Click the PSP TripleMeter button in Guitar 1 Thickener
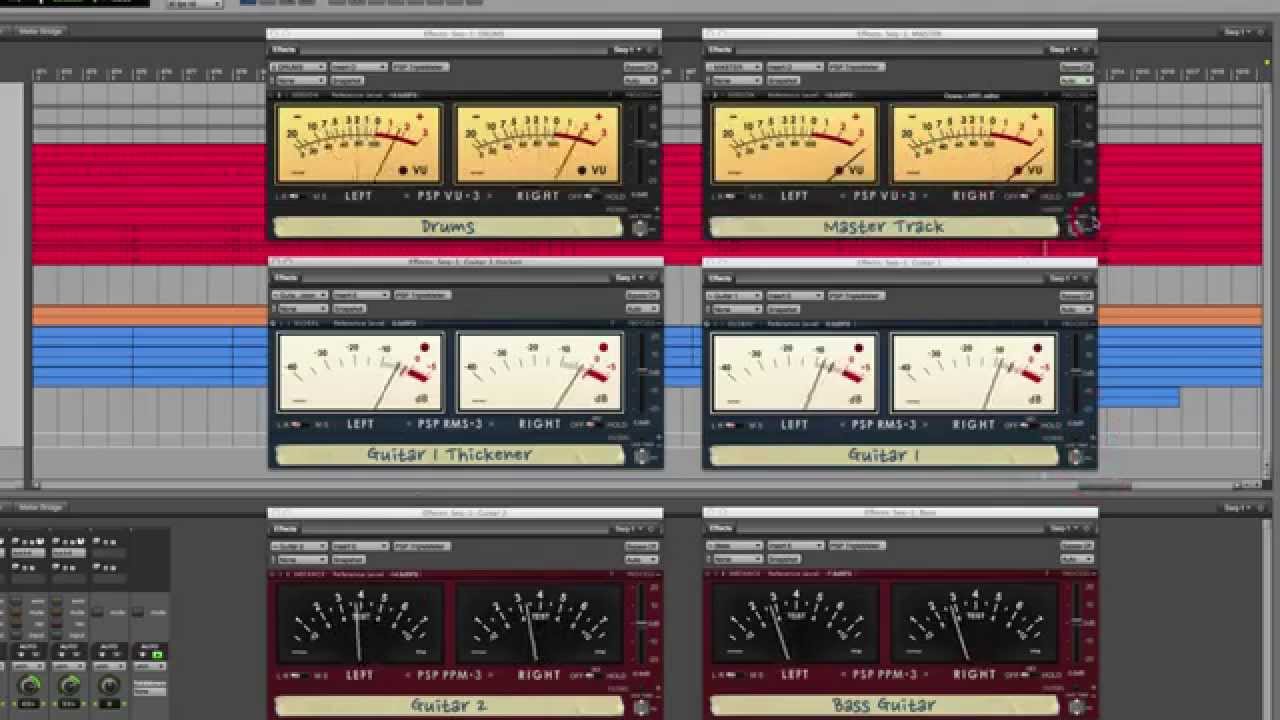The height and width of the screenshot is (720, 1280). 422,295
